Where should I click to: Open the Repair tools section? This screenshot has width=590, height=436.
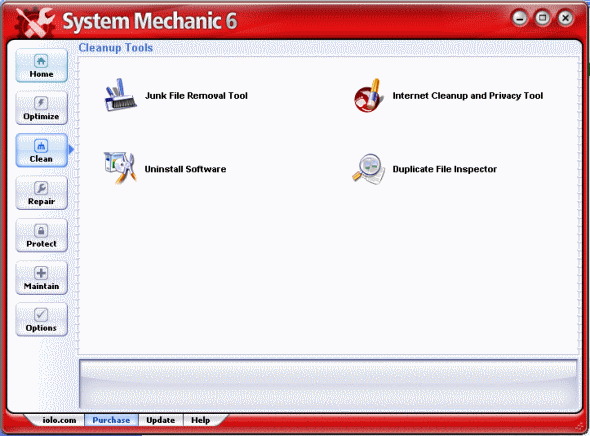(x=41, y=193)
